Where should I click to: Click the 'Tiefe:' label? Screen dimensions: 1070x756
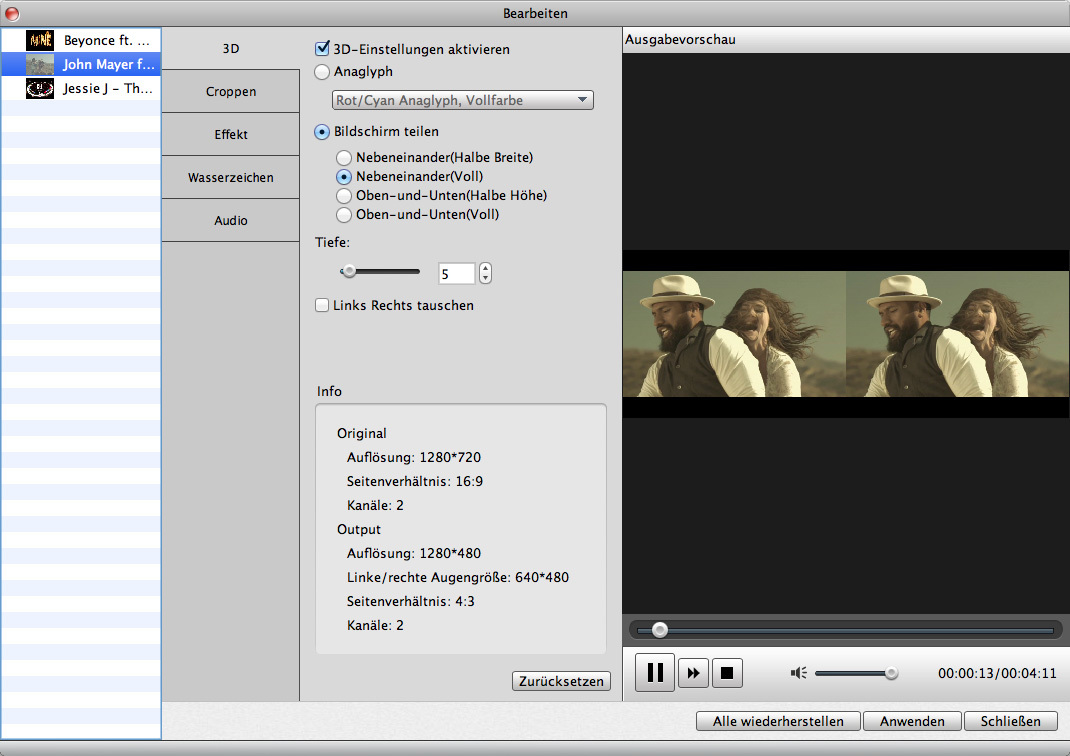(x=332, y=242)
